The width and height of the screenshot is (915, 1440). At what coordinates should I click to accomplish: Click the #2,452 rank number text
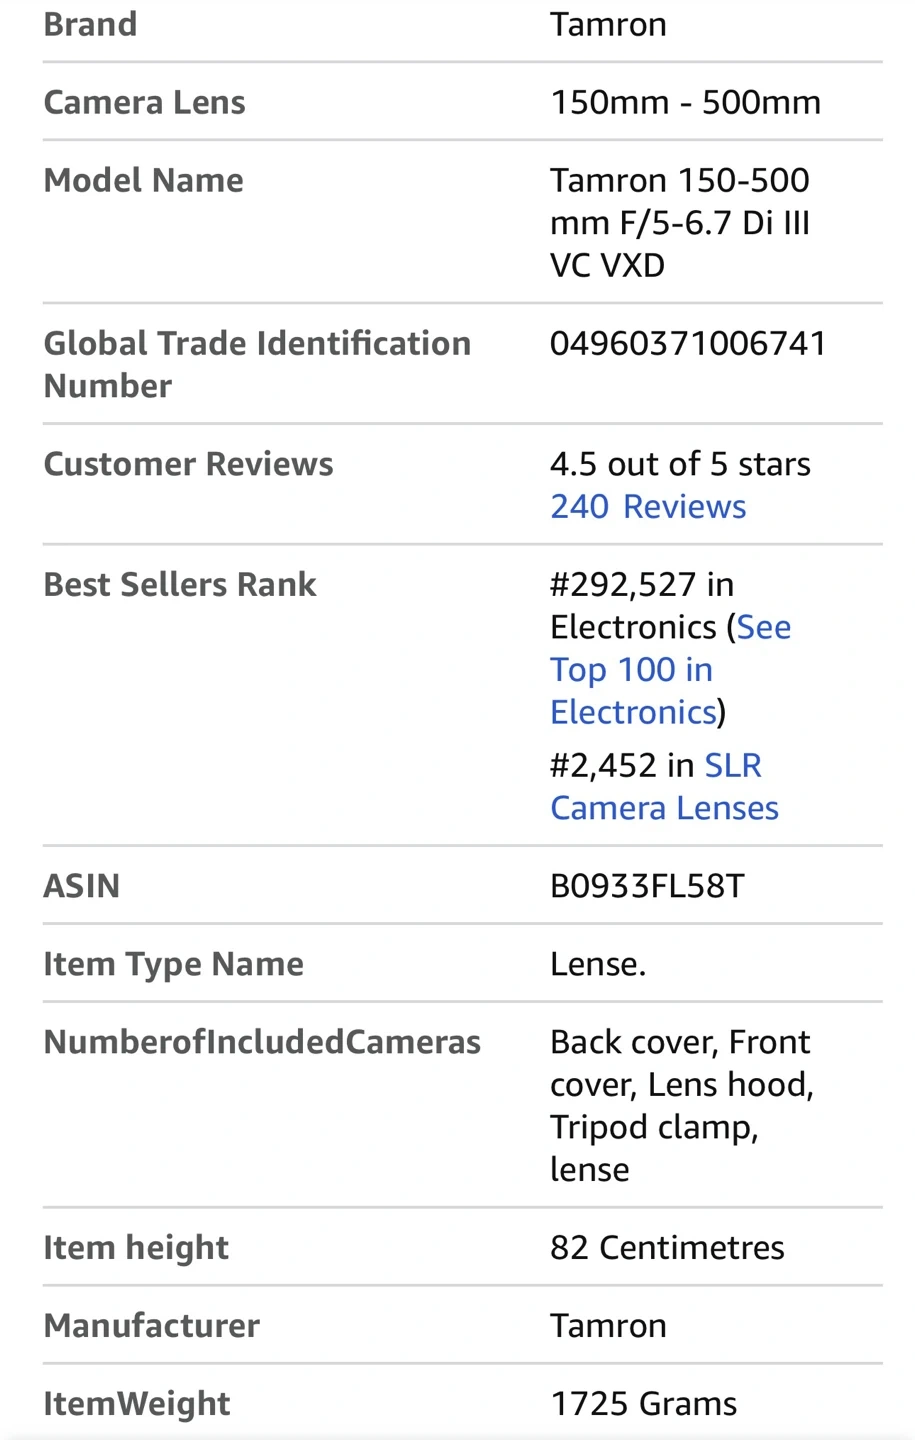coord(604,766)
